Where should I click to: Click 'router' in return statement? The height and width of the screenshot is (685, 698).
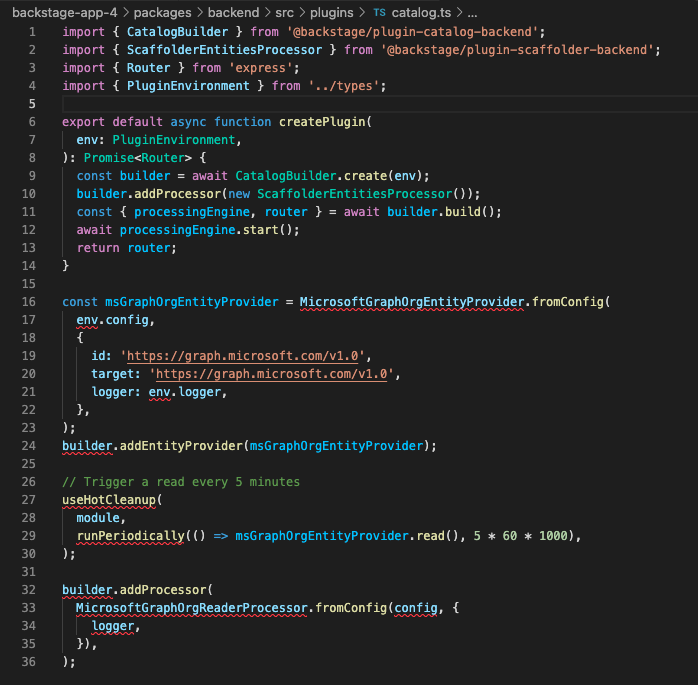[149, 248]
